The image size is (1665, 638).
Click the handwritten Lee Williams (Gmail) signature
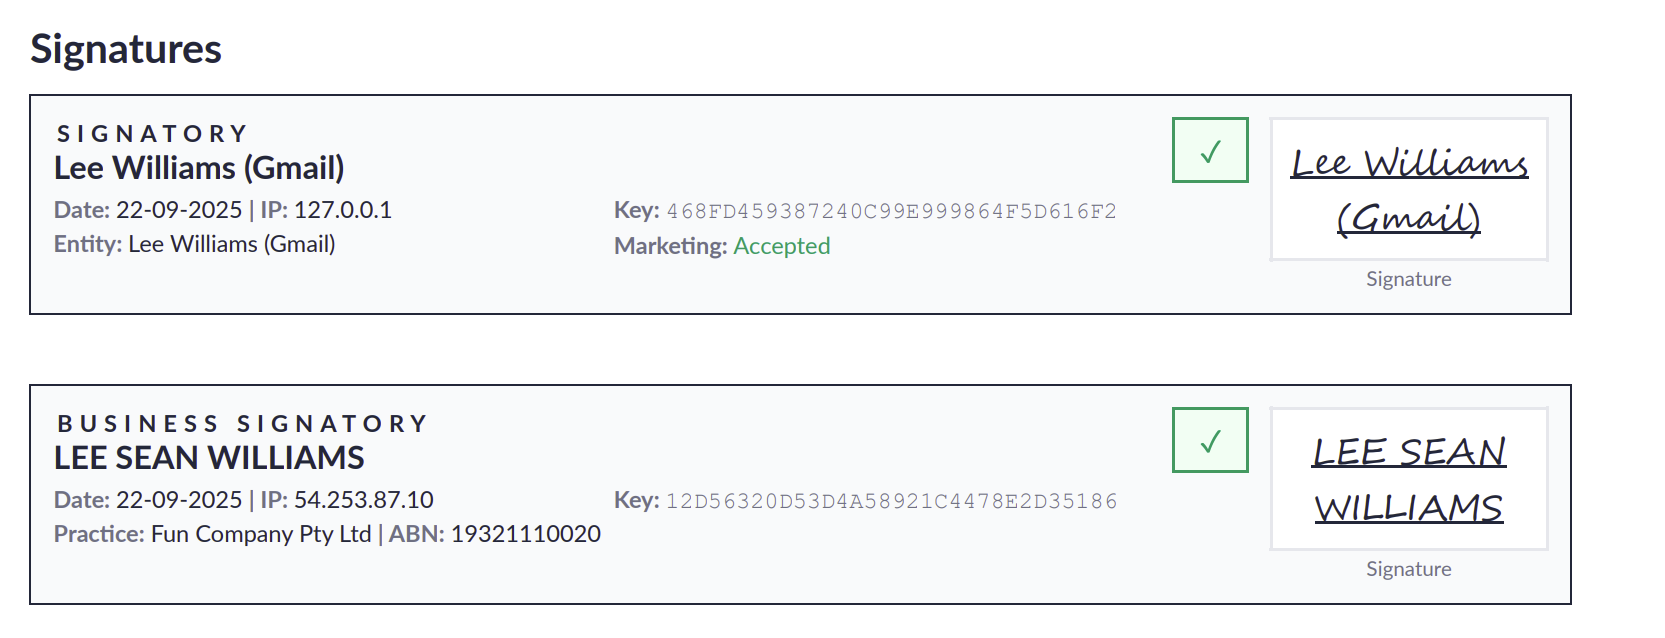(x=1408, y=190)
